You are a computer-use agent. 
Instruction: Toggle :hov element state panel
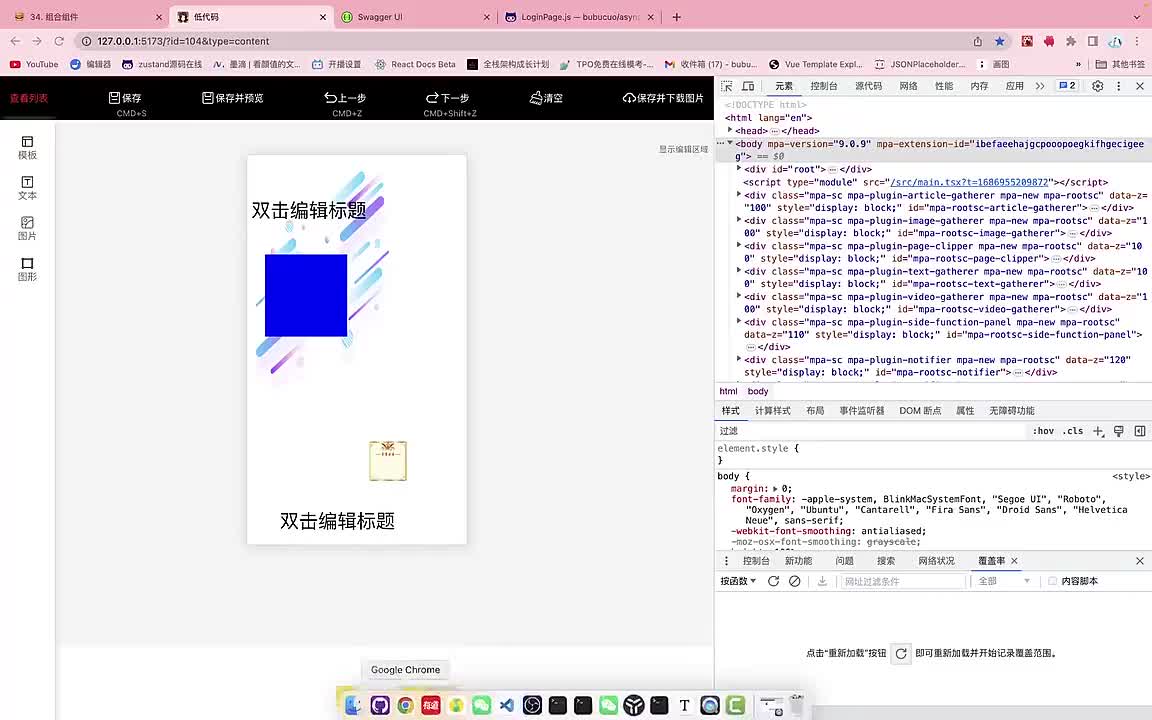[1043, 431]
